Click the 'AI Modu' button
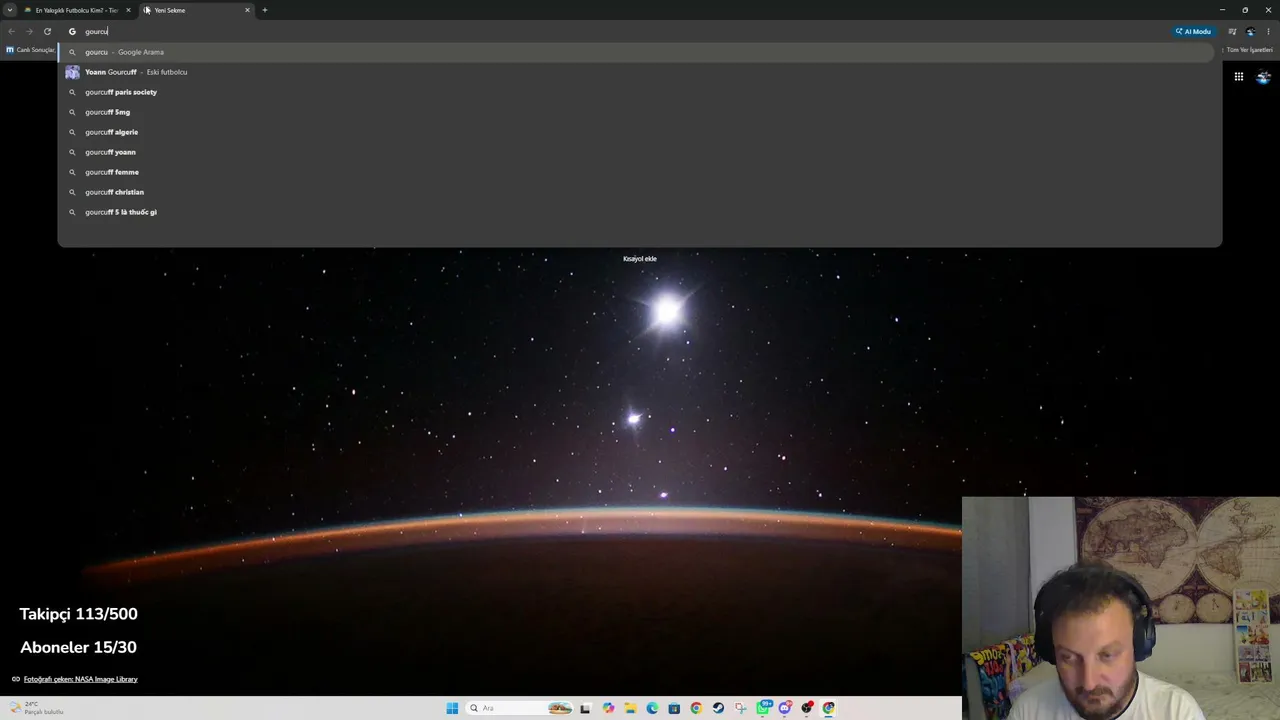 pos(1193,31)
